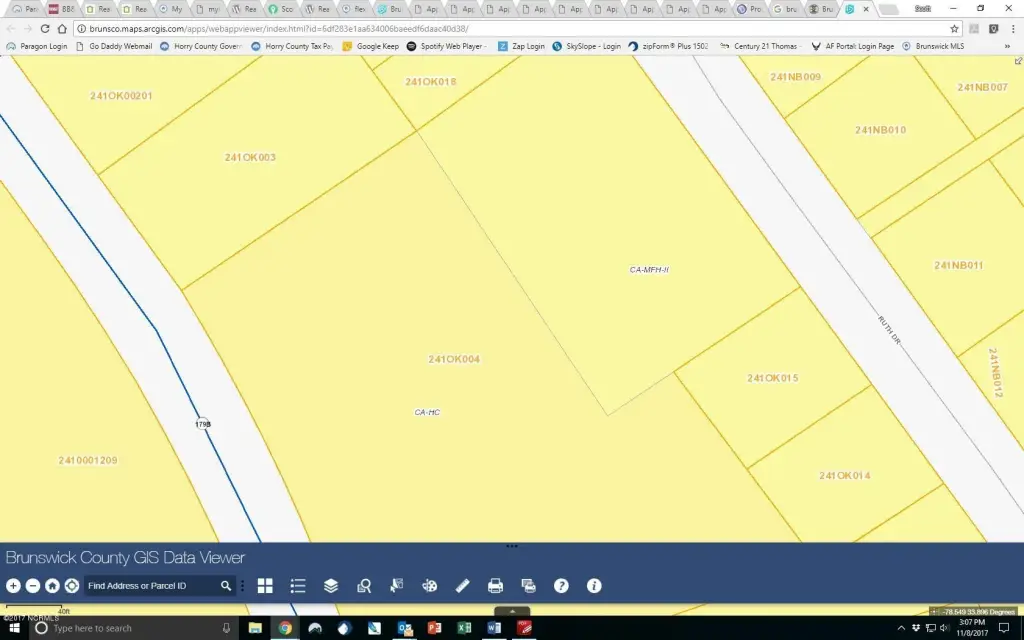Click the search magnifier button

point(226,586)
